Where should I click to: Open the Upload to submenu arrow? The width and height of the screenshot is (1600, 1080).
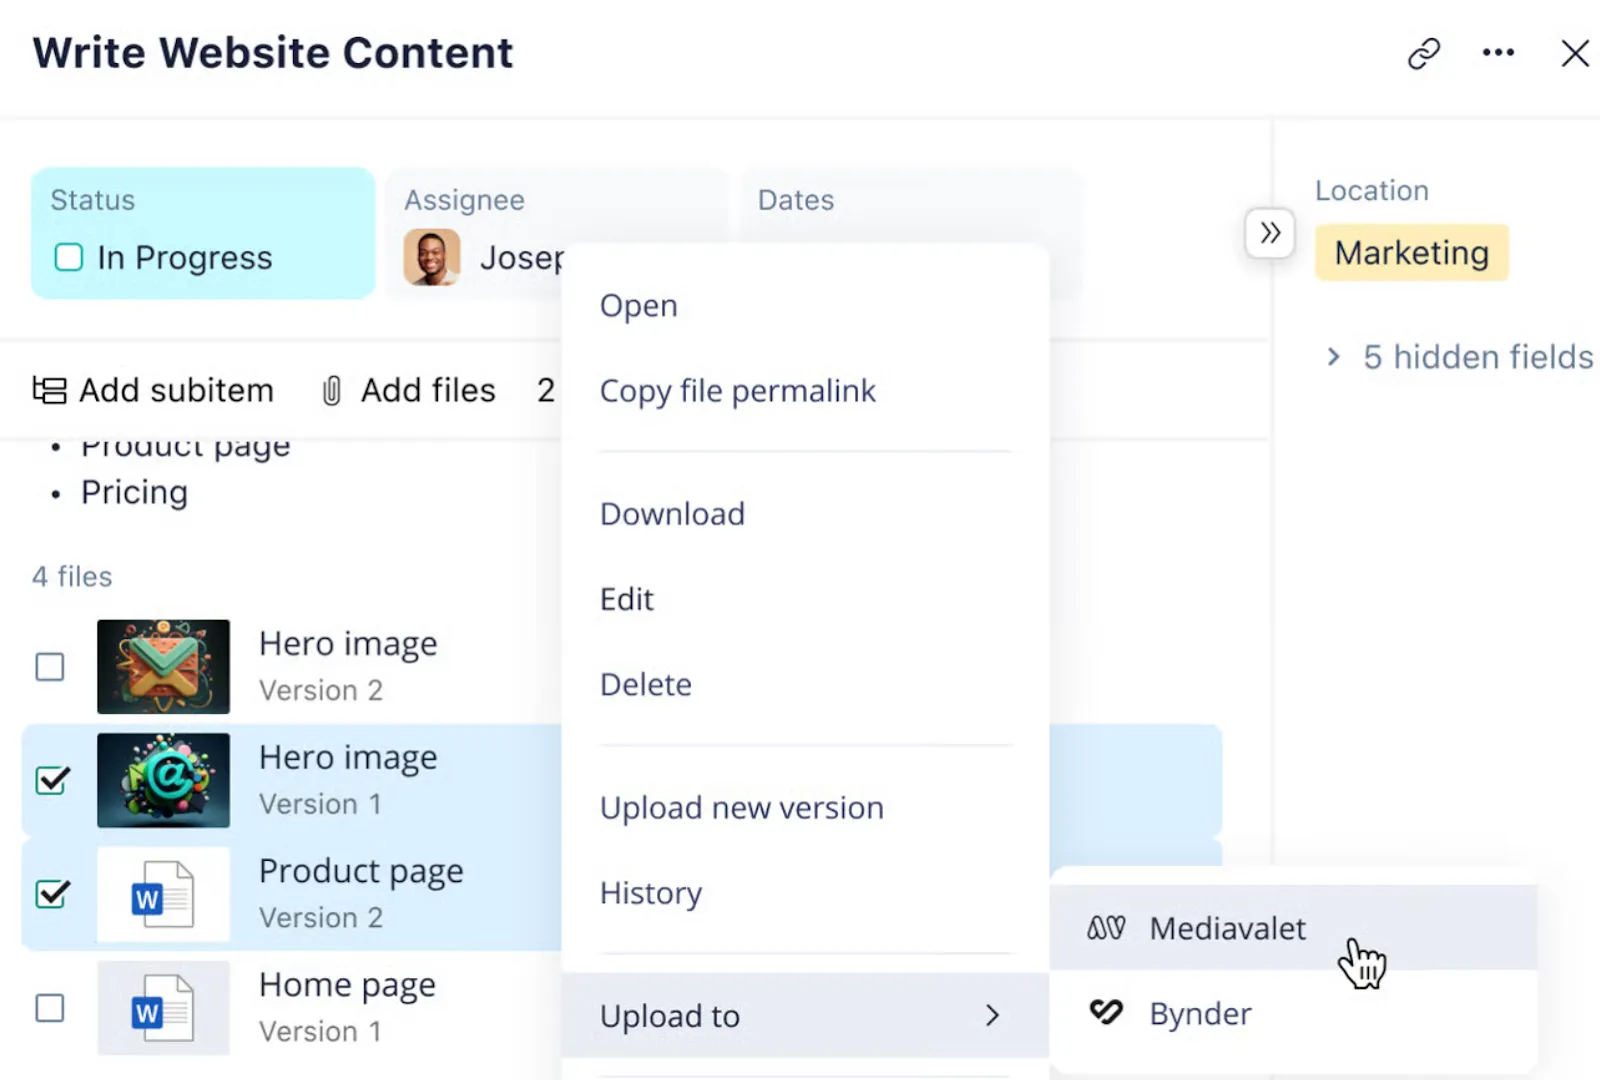tap(992, 1015)
